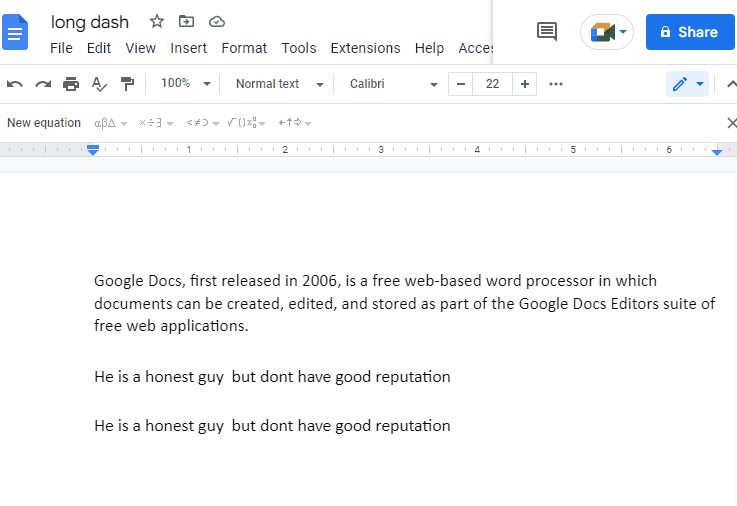The height and width of the screenshot is (506, 737).
Task: Open the Edit menu
Action: (99, 48)
